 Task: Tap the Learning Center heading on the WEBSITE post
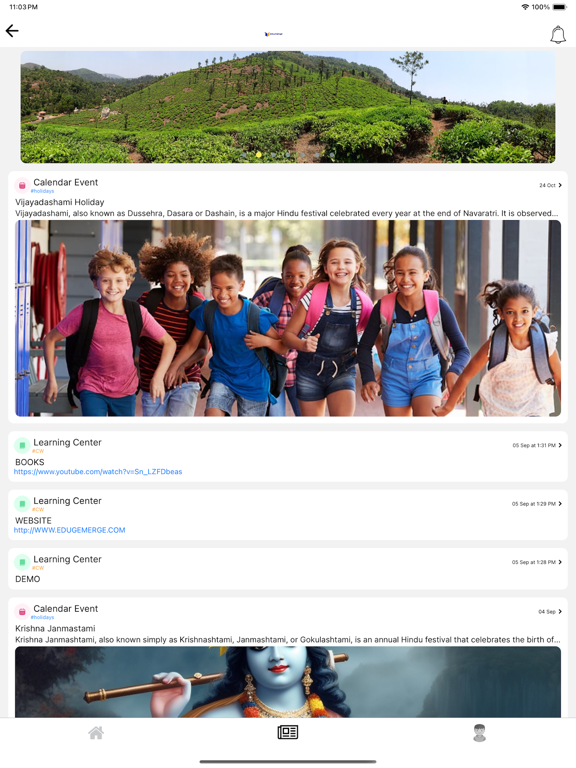[68, 501]
